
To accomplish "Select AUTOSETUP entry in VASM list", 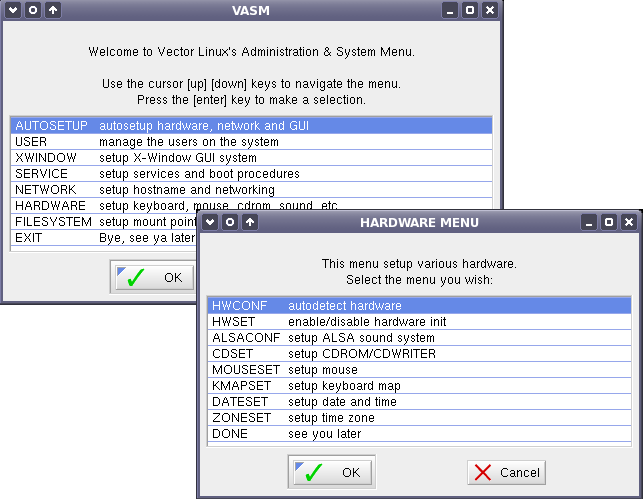I will (251, 126).
